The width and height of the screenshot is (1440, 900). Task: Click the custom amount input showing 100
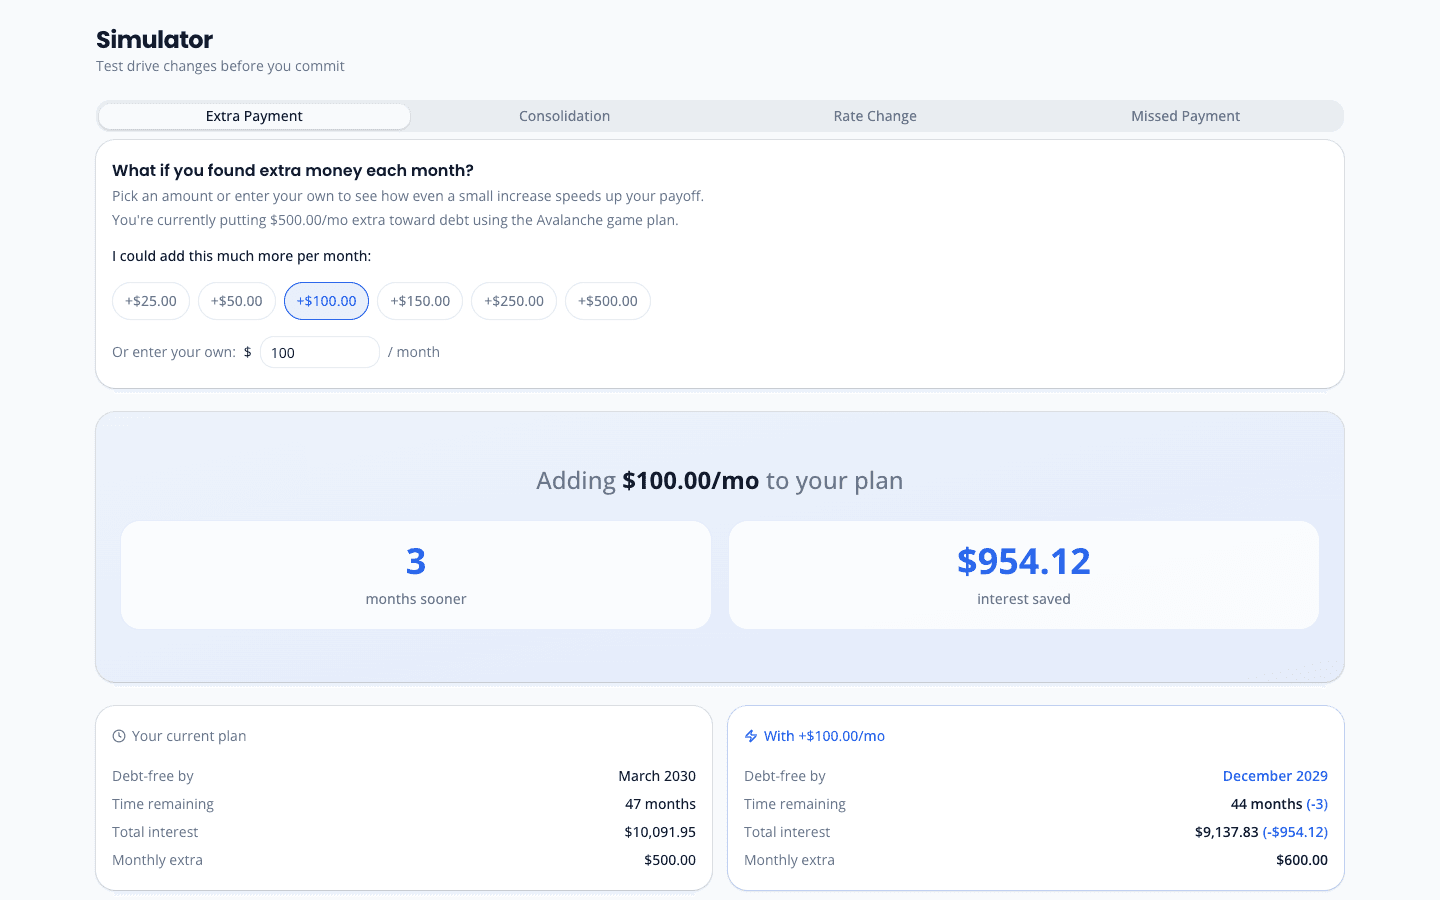319,351
